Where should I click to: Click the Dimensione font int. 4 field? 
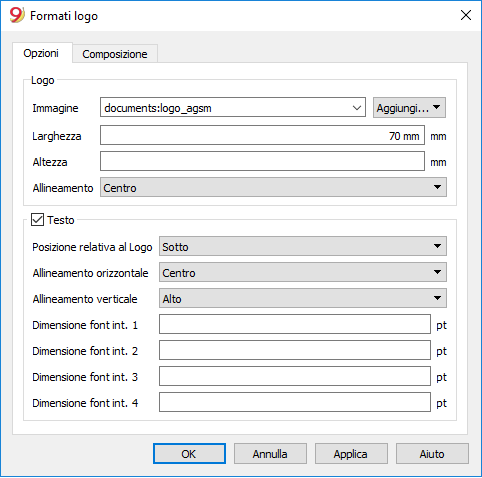click(295, 402)
